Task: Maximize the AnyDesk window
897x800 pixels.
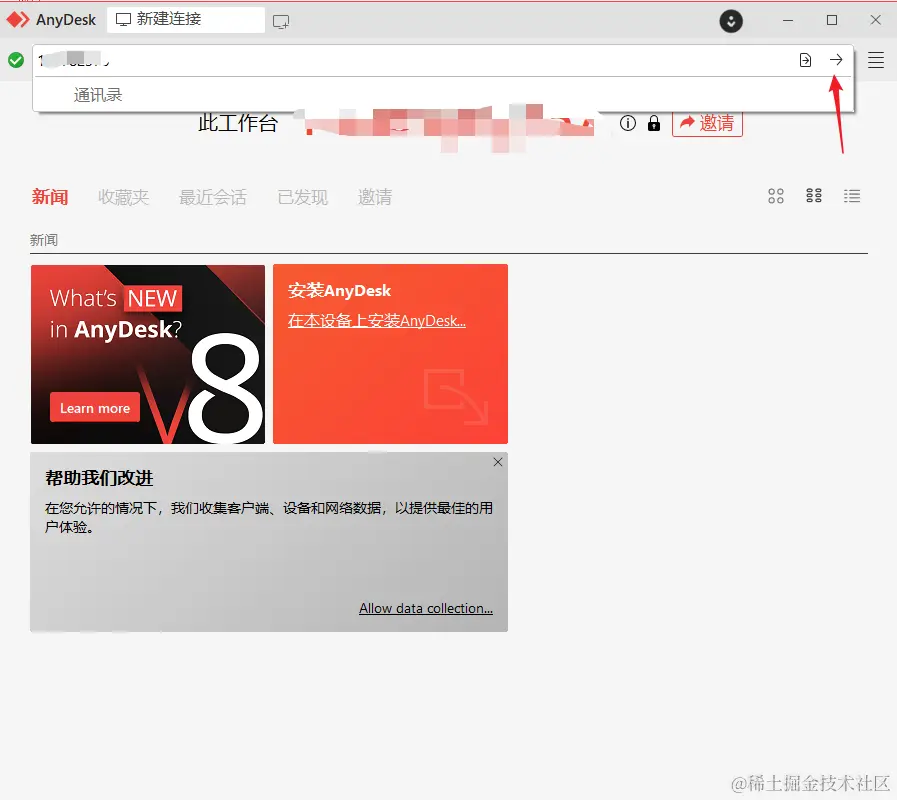Action: [x=832, y=20]
